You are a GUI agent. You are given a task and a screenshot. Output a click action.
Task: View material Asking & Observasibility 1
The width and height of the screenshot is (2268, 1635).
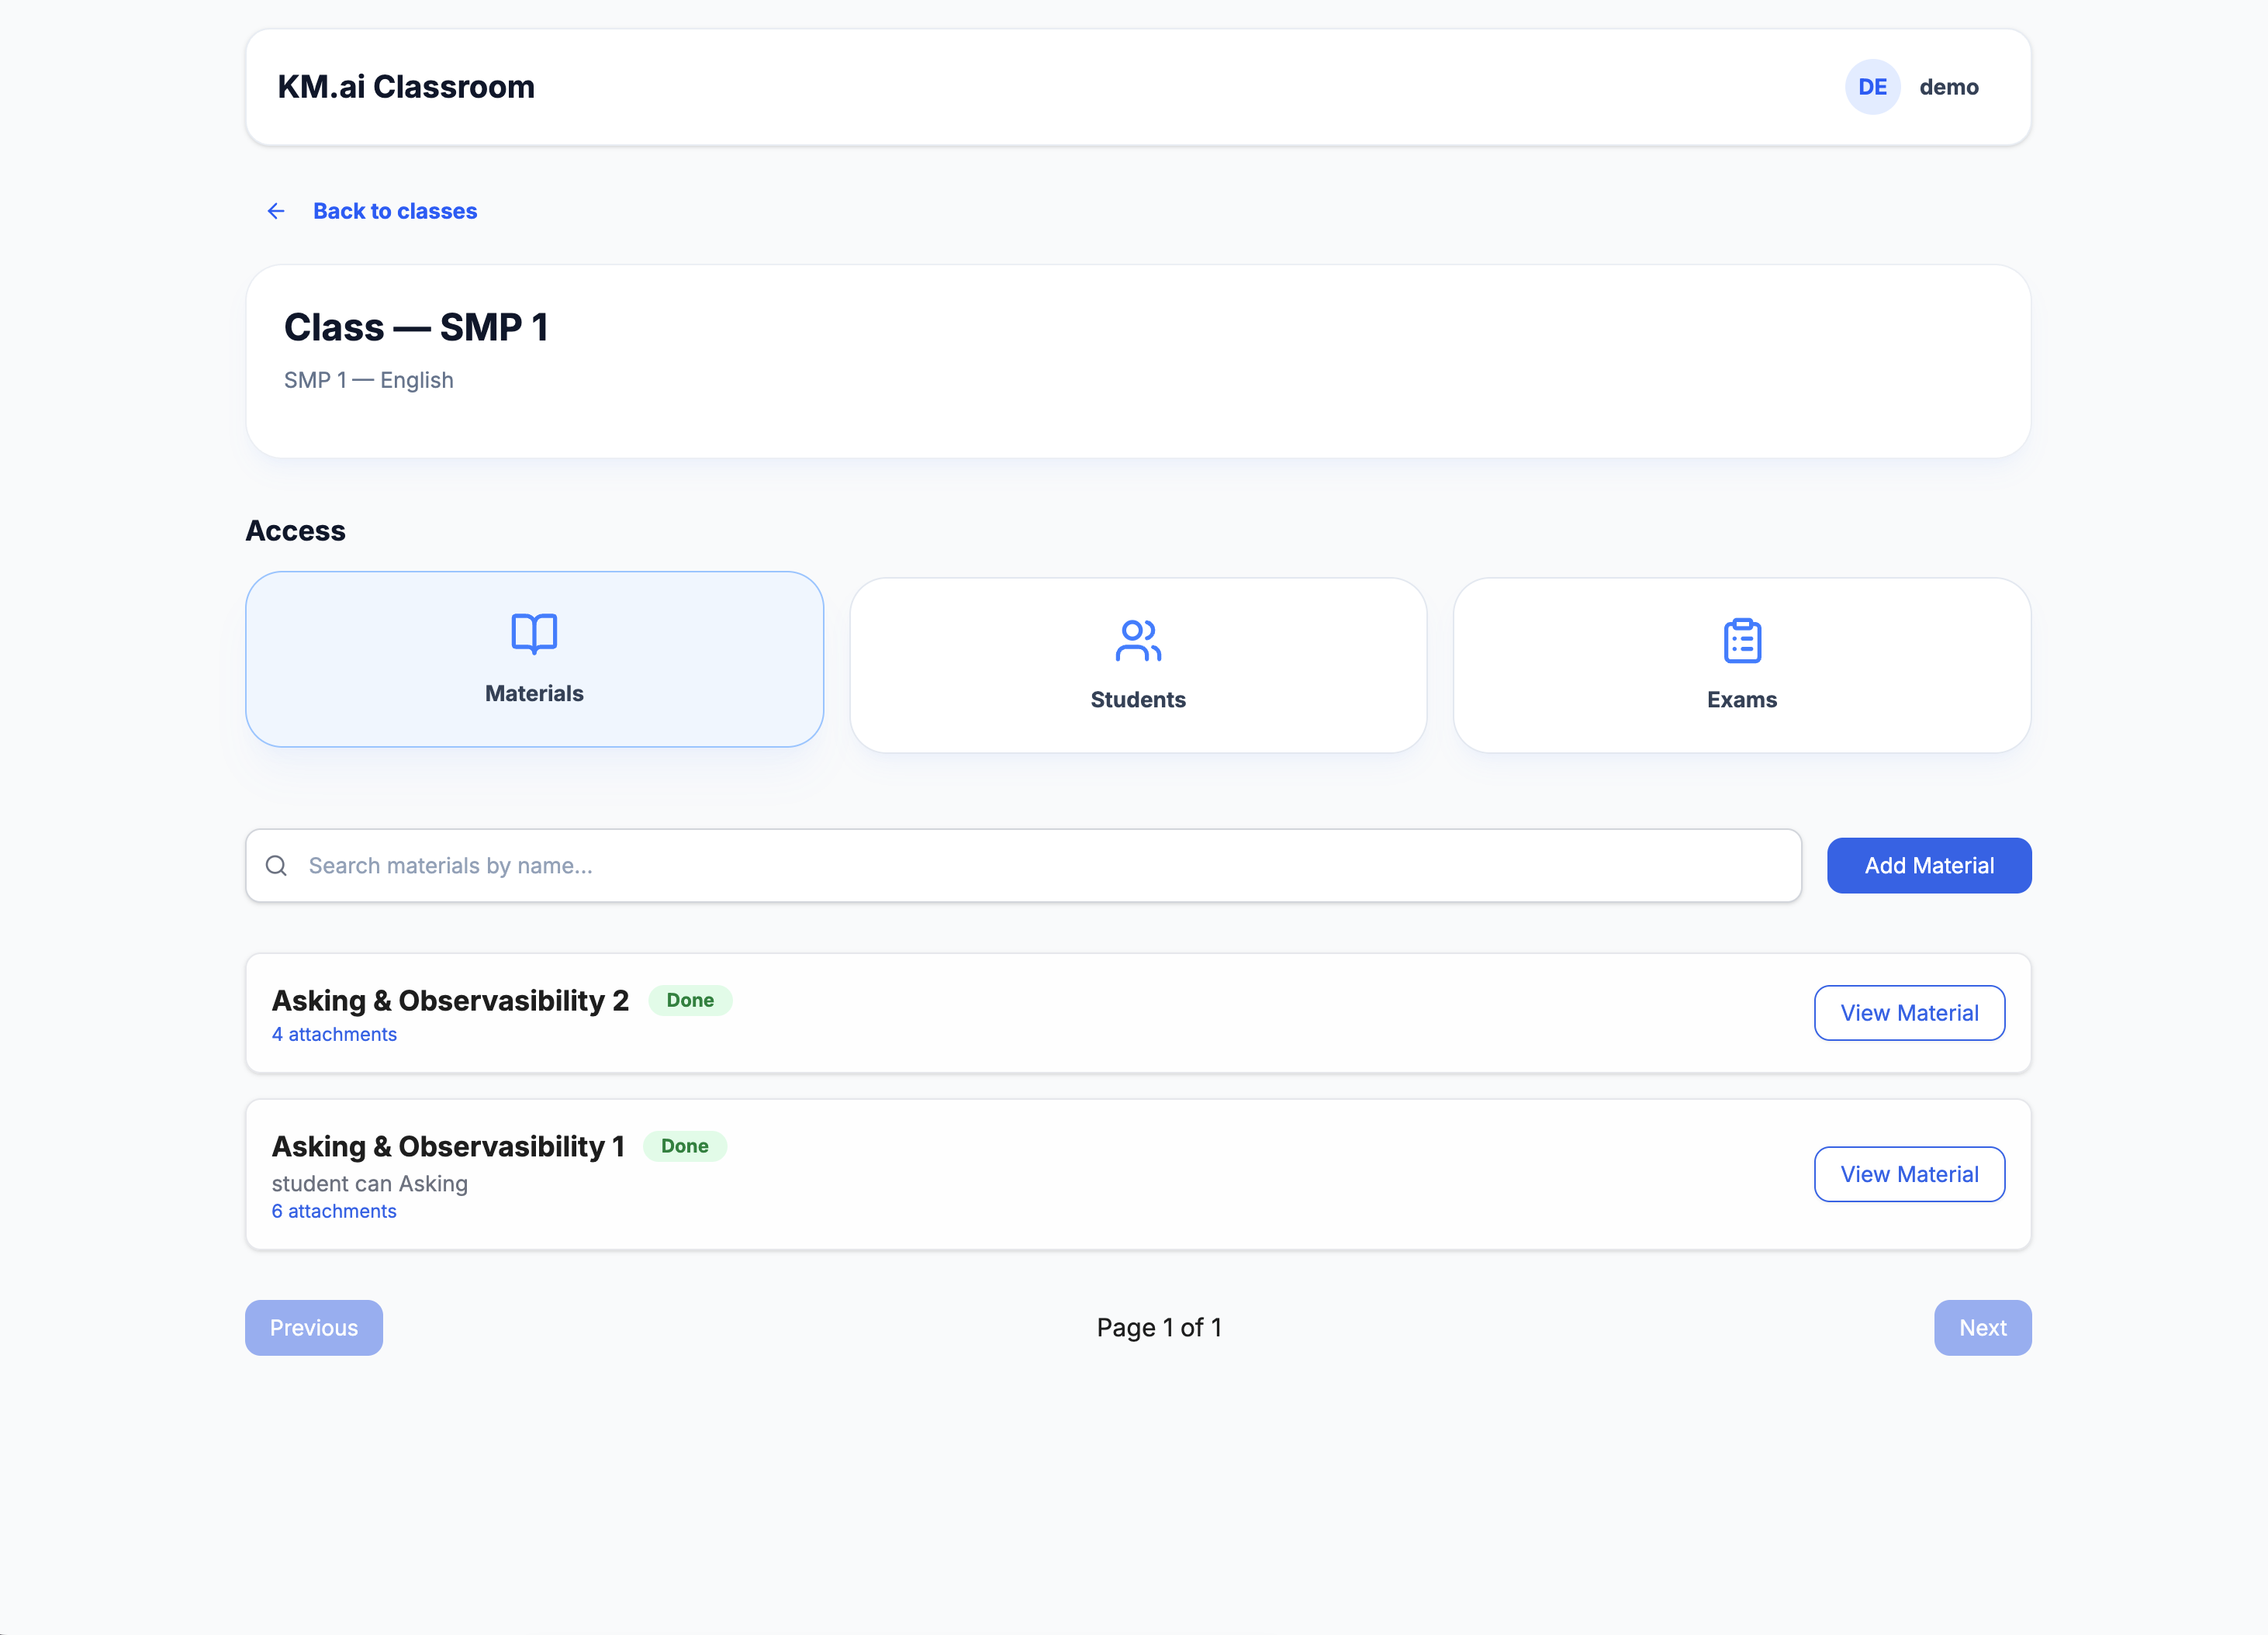click(x=1909, y=1174)
